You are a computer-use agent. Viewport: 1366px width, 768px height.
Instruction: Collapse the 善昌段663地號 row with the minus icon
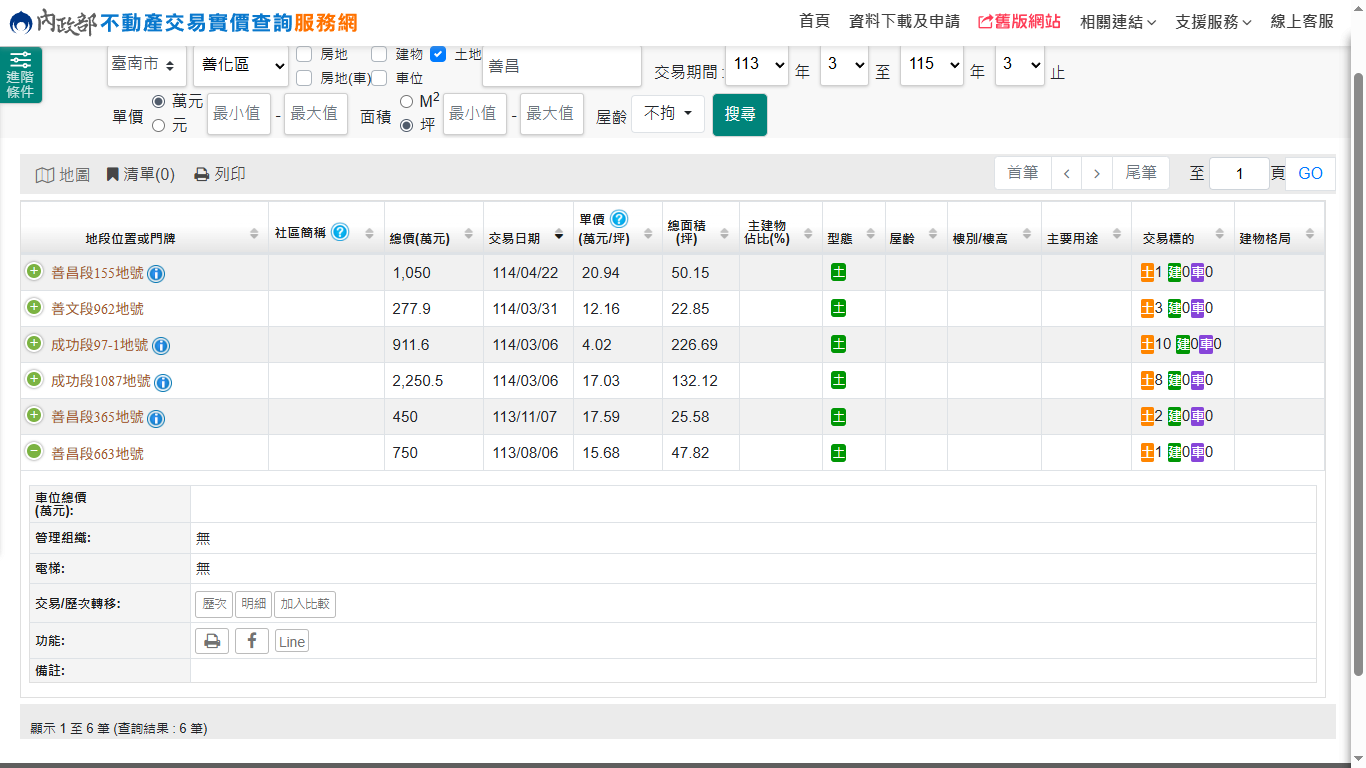(34, 452)
